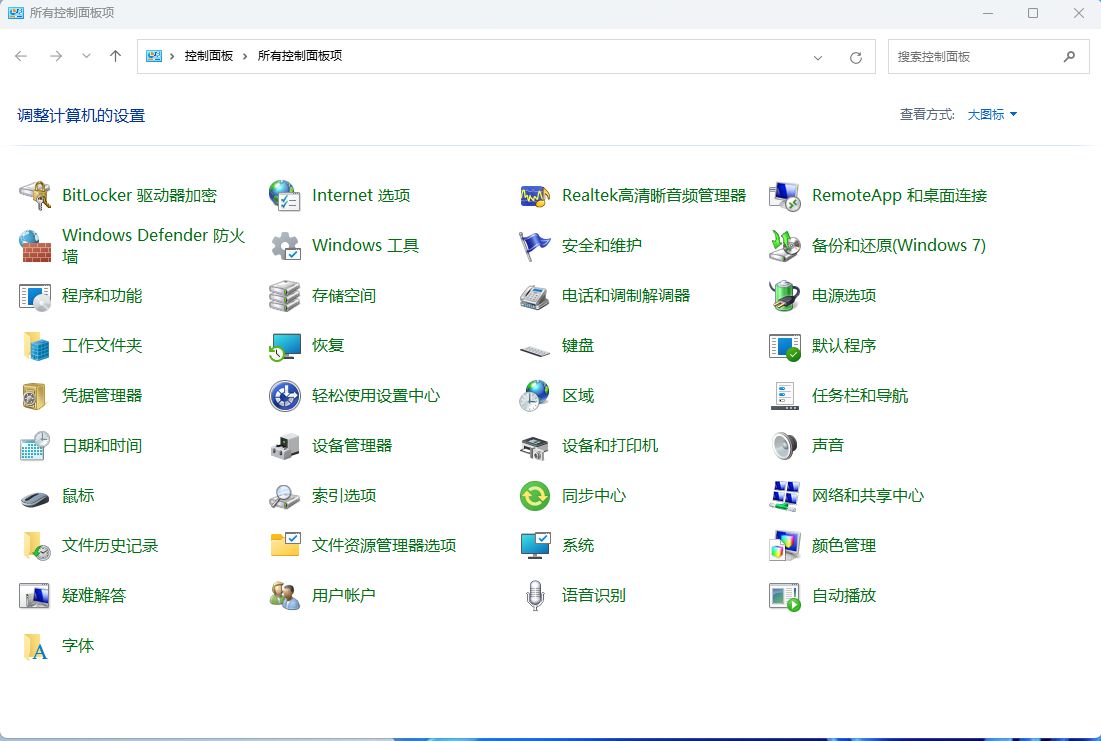Focus the 搜索控制面板 search box
This screenshot has height=741, width=1101.
[x=989, y=56]
